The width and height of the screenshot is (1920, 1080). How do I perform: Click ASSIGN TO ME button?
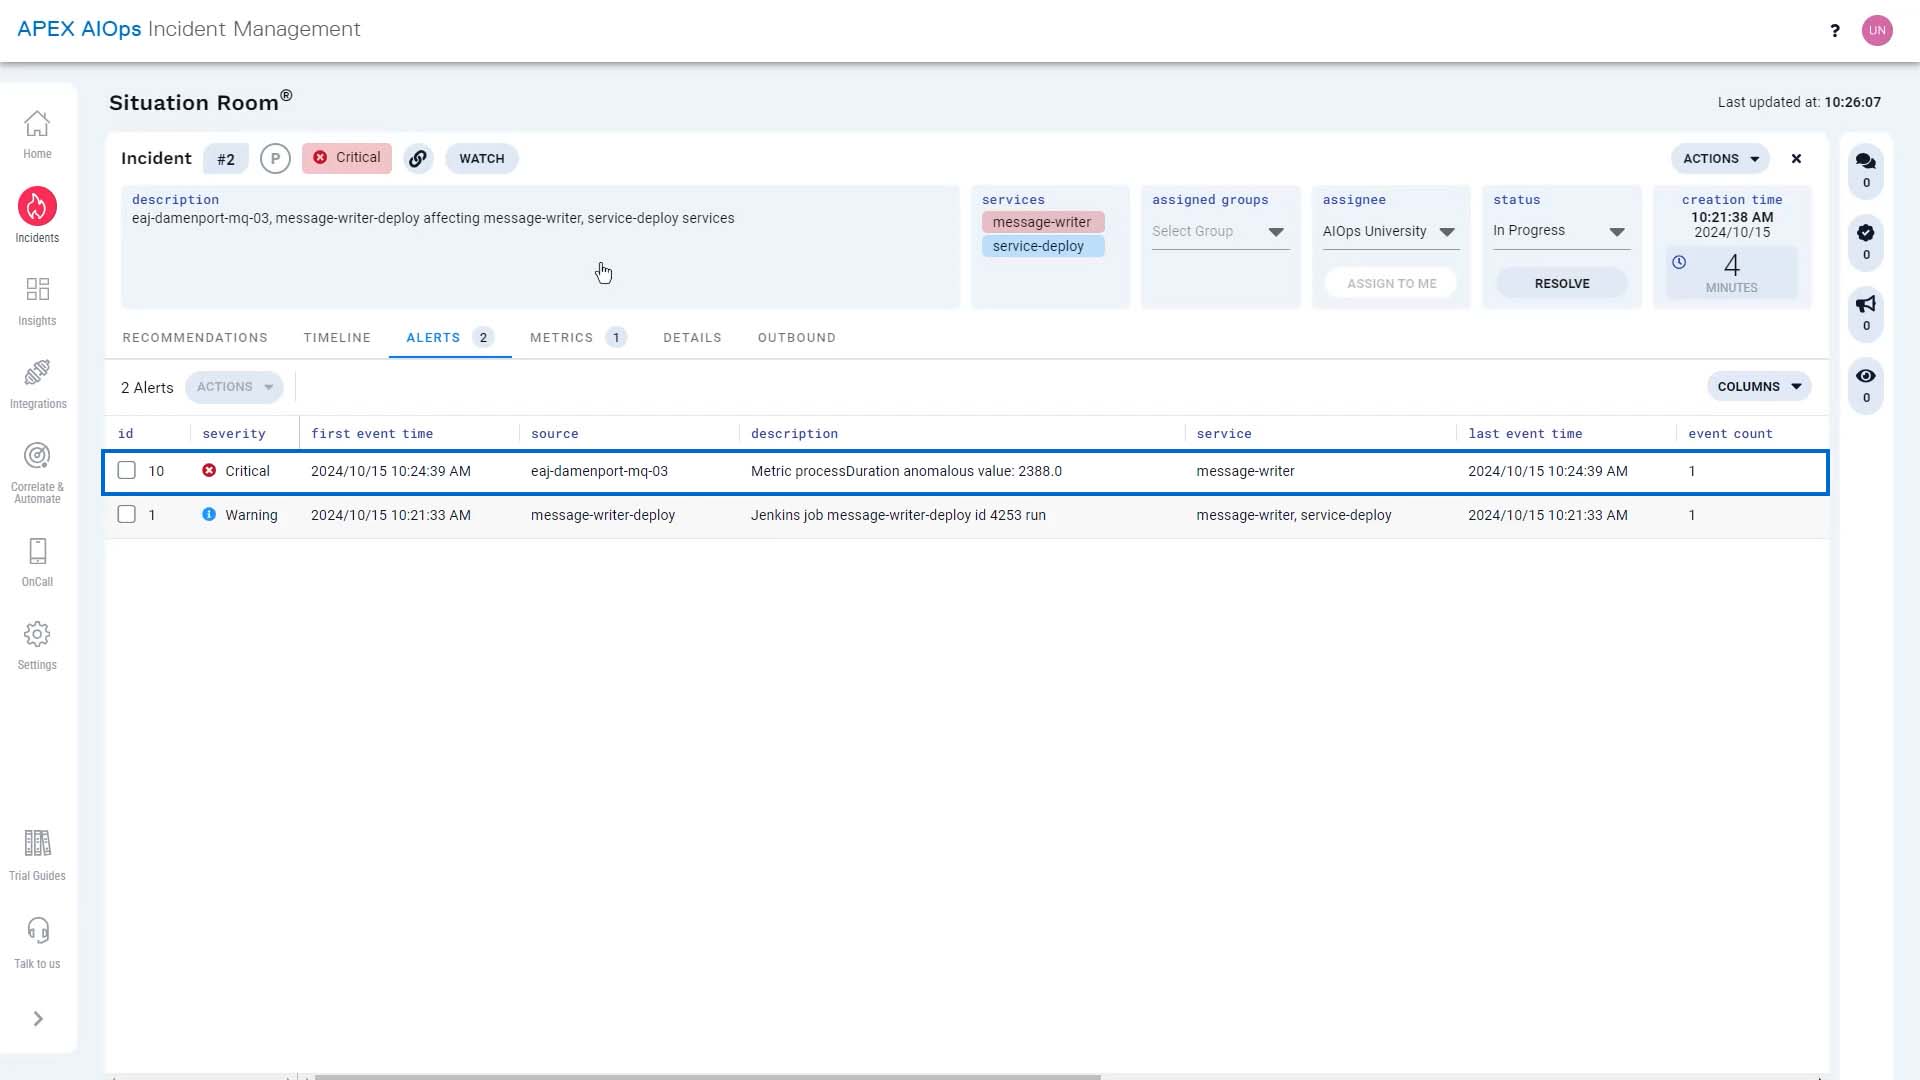click(x=1393, y=282)
